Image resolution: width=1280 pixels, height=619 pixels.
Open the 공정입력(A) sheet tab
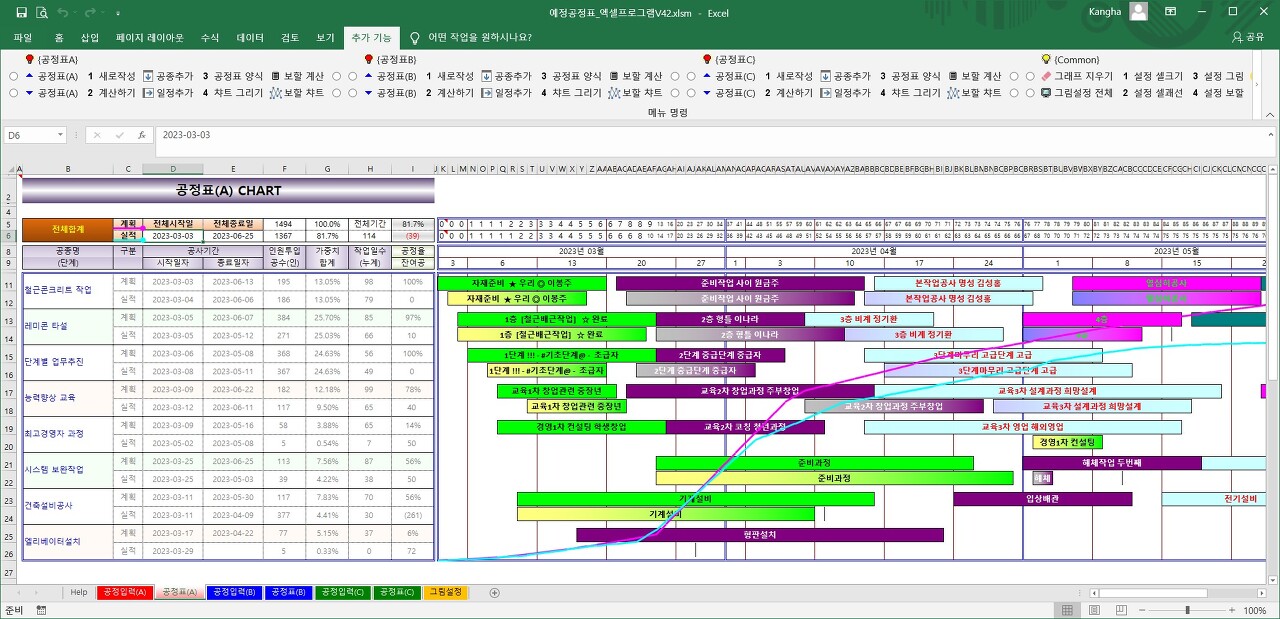click(125, 593)
